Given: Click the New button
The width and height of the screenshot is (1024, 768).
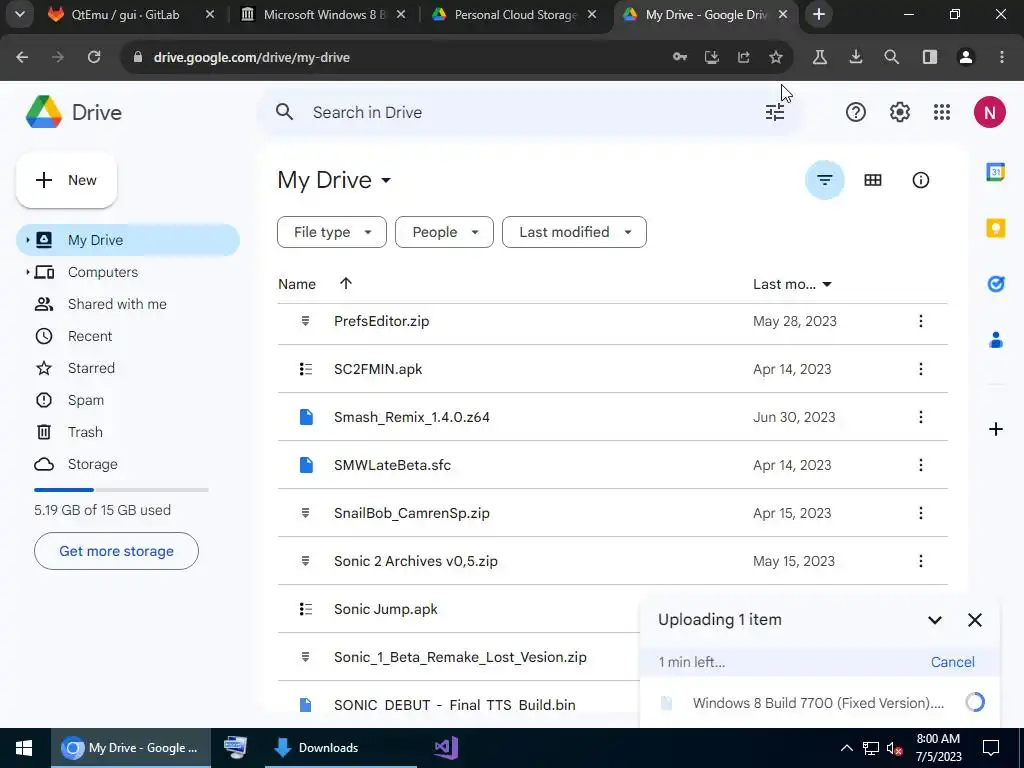Looking at the screenshot, I should [x=66, y=180].
